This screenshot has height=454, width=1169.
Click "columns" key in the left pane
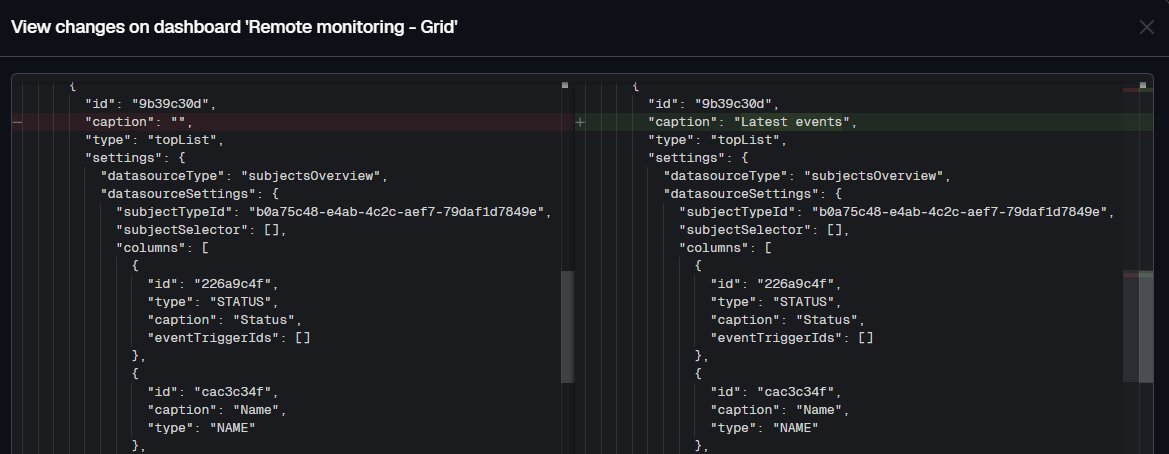(153, 248)
